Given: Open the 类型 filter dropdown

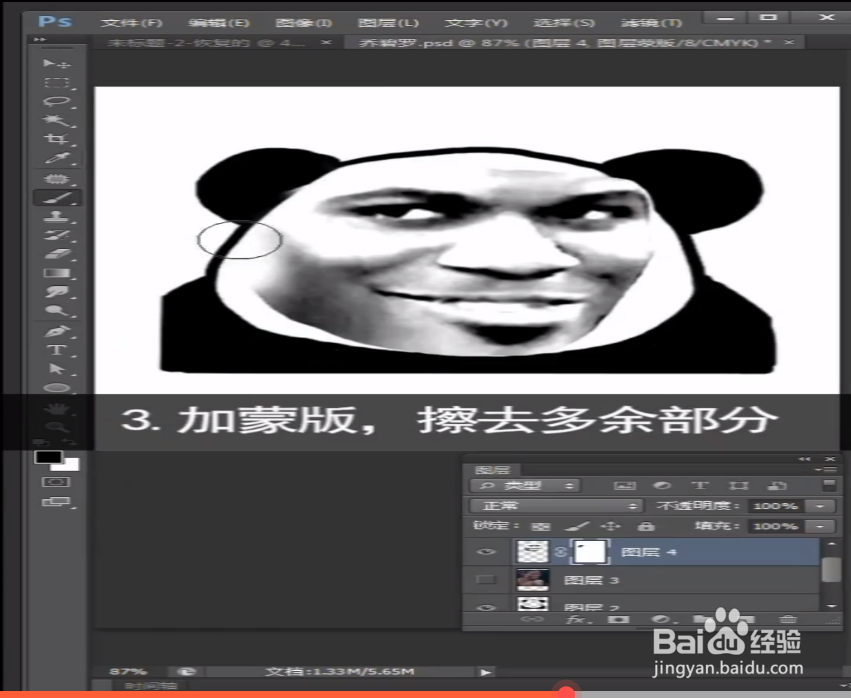Looking at the screenshot, I should click(525, 485).
